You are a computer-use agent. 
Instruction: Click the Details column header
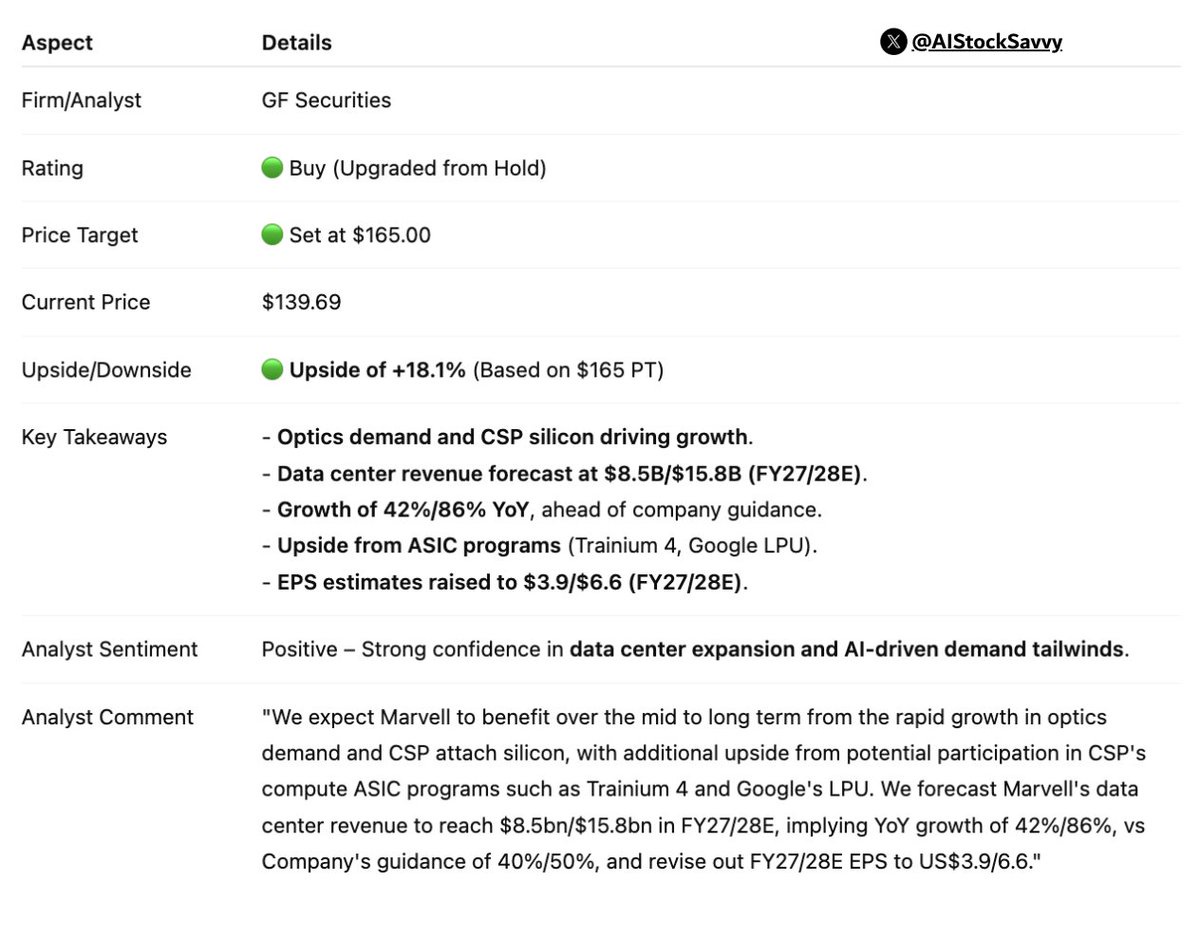coord(296,43)
